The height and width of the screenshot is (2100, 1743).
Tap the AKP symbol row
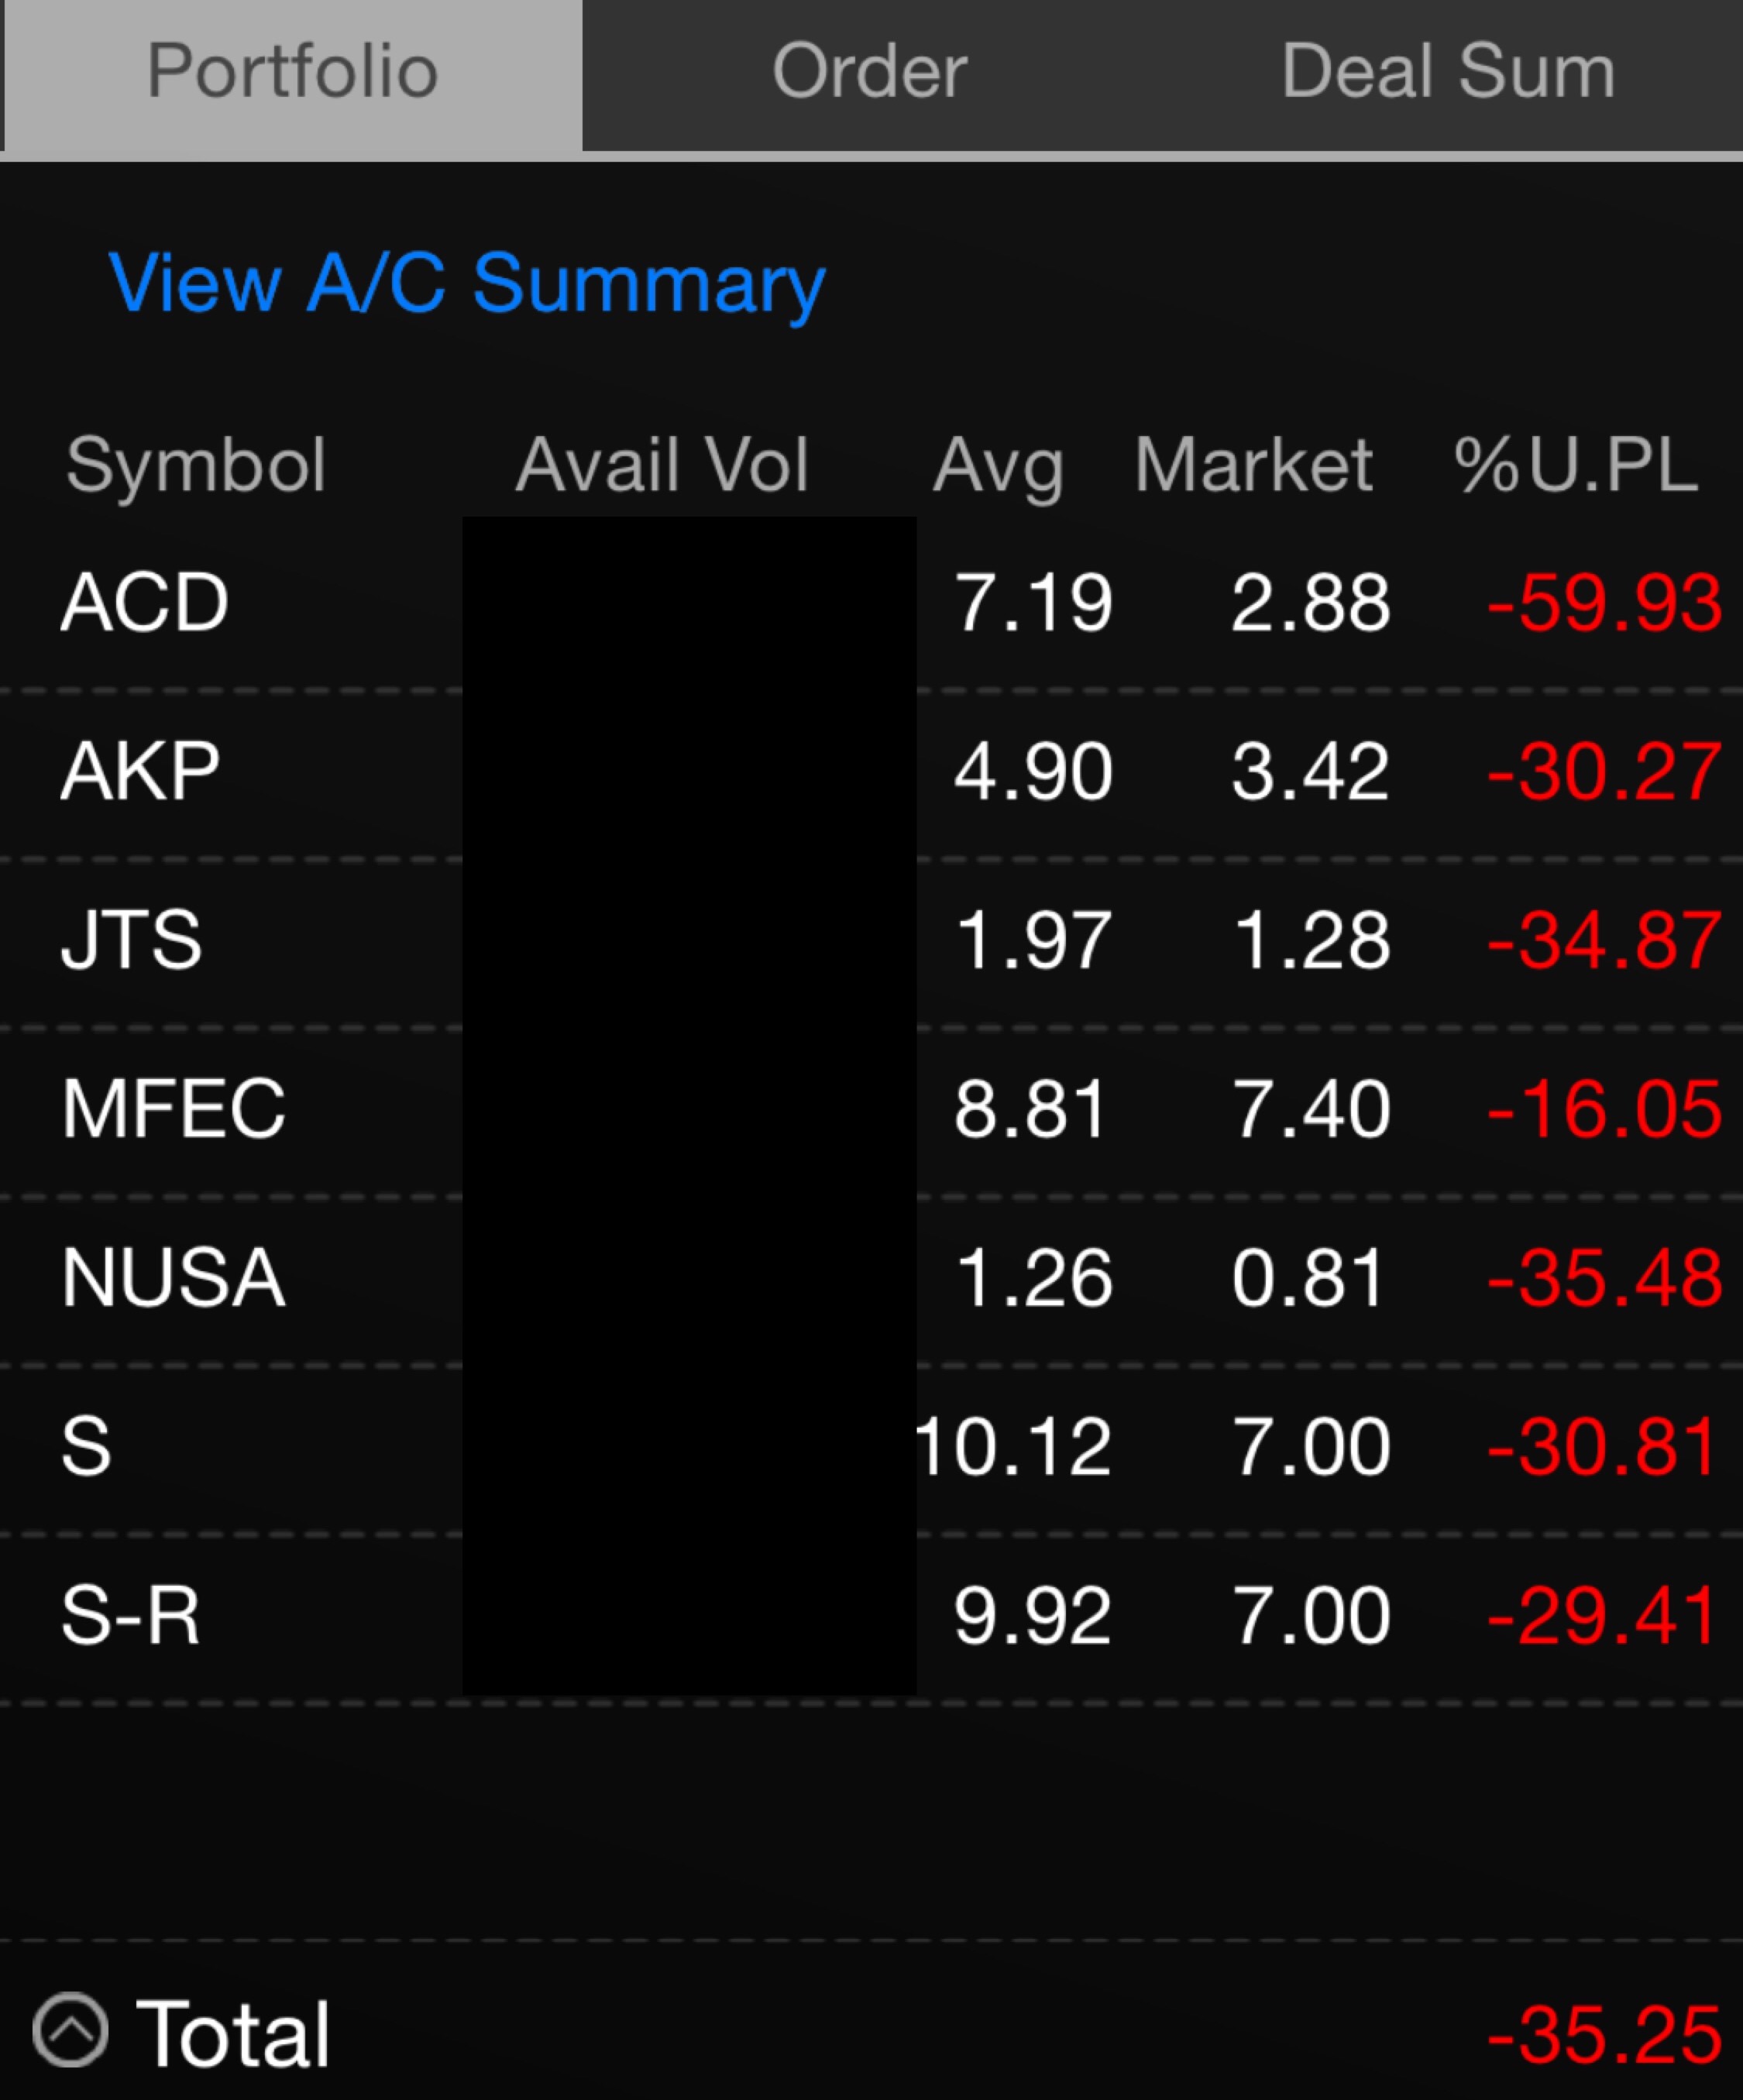(141, 772)
